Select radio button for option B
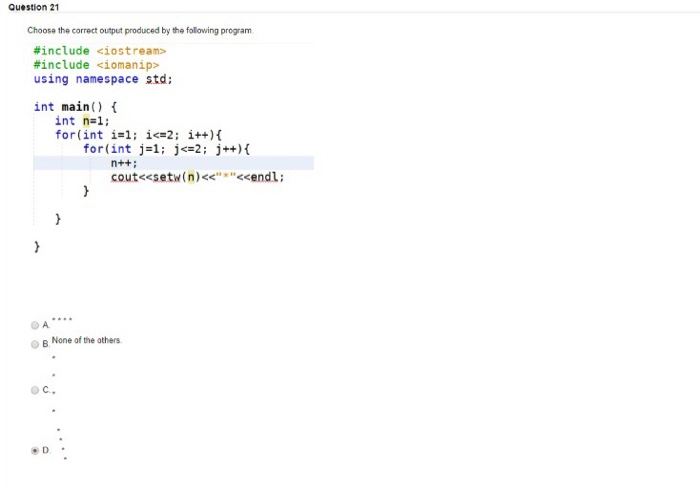The width and height of the screenshot is (700, 493). tap(35, 344)
